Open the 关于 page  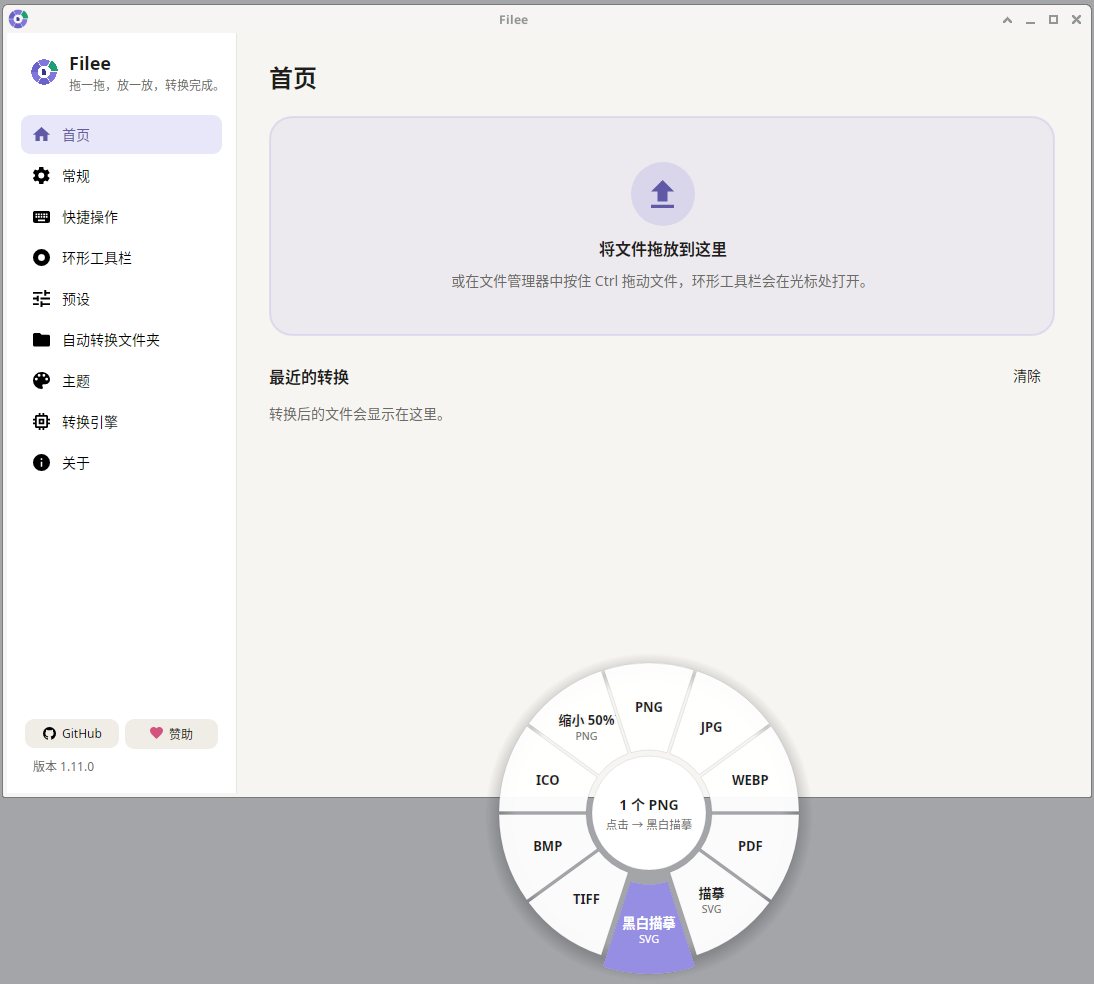[121, 463]
